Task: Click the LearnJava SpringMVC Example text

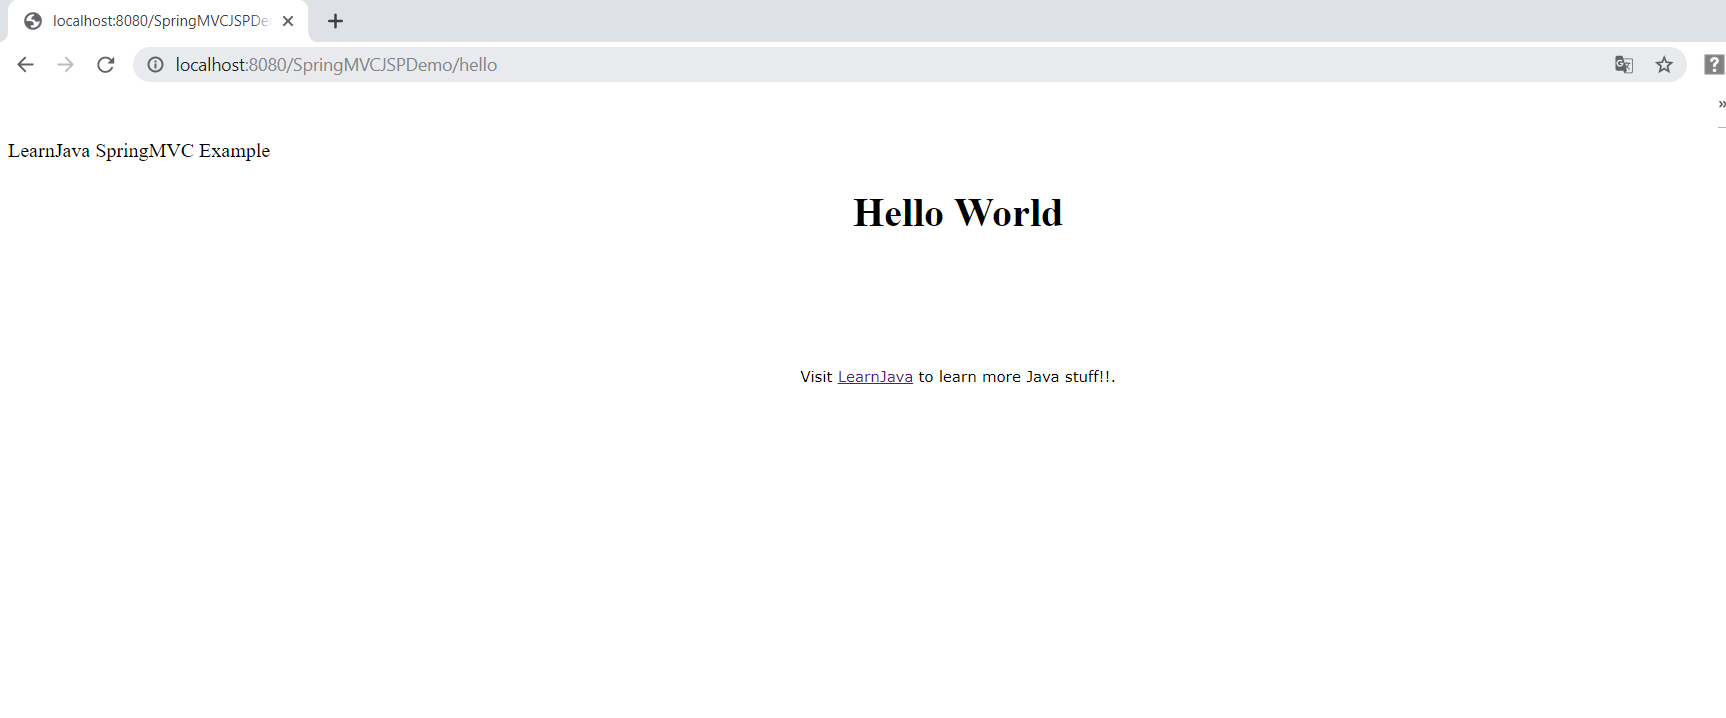Action: point(139,151)
